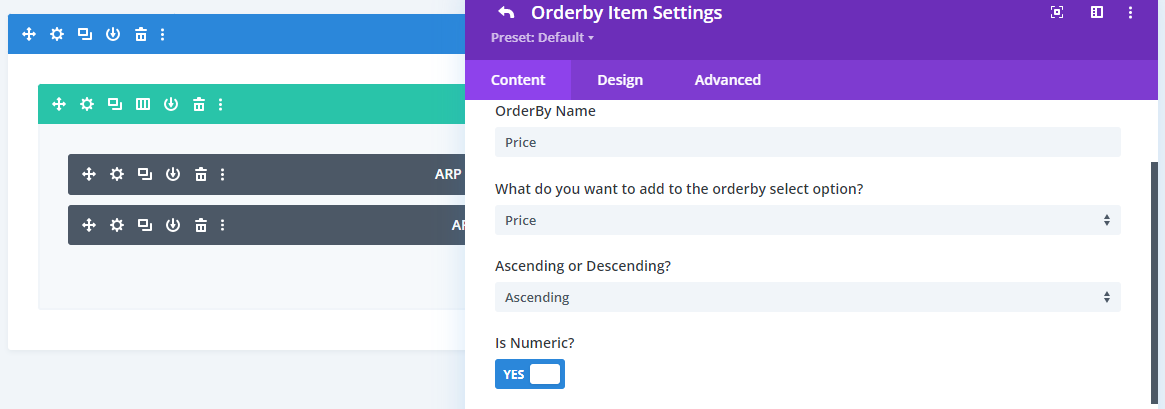Click move handle on blue section bar
The height and width of the screenshot is (409, 1165).
(x=29, y=34)
